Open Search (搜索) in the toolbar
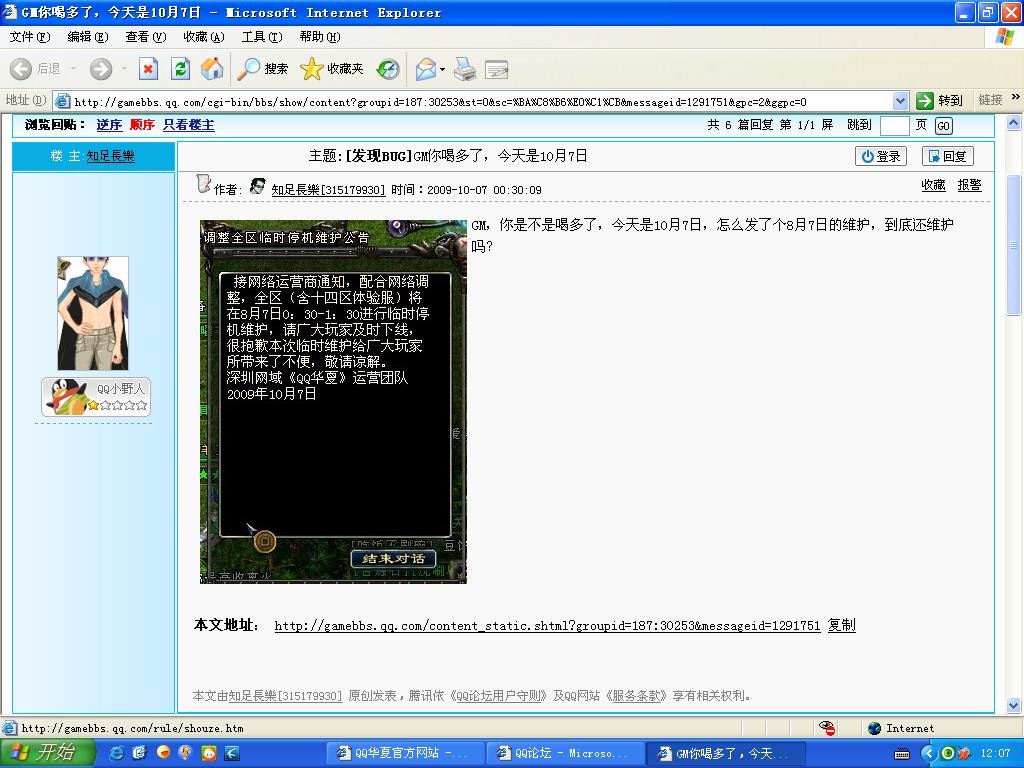 pos(262,69)
